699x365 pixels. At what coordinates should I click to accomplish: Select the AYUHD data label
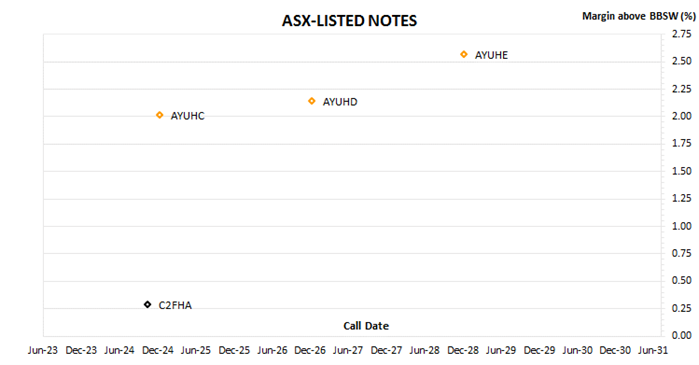click(340, 102)
